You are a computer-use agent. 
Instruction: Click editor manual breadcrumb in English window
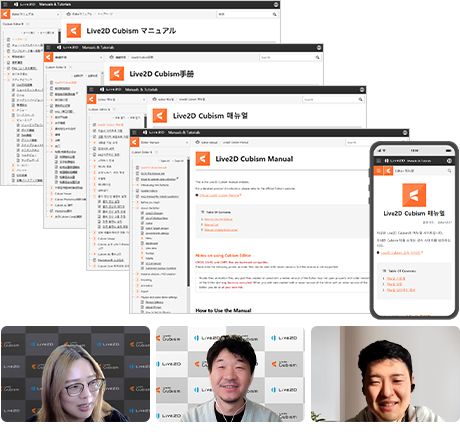coord(209,142)
